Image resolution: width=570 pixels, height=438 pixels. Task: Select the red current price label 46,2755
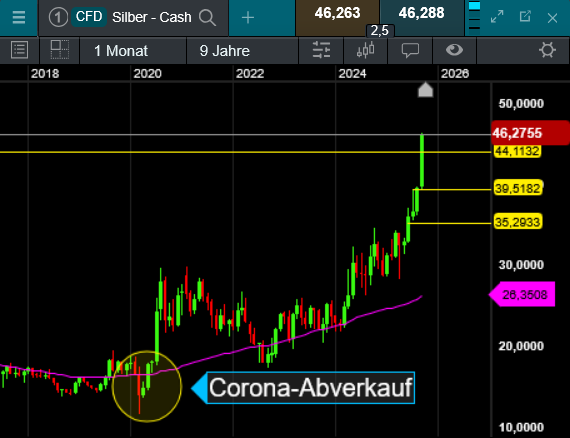pyautogui.click(x=530, y=133)
